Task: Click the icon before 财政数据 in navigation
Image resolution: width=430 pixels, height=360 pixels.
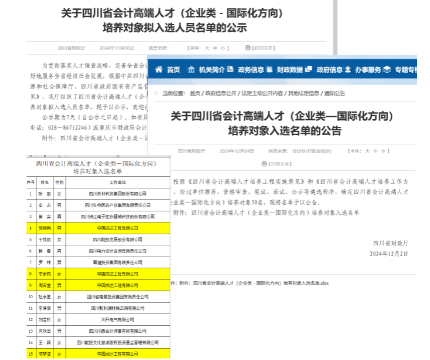Action: pos(270,69)
